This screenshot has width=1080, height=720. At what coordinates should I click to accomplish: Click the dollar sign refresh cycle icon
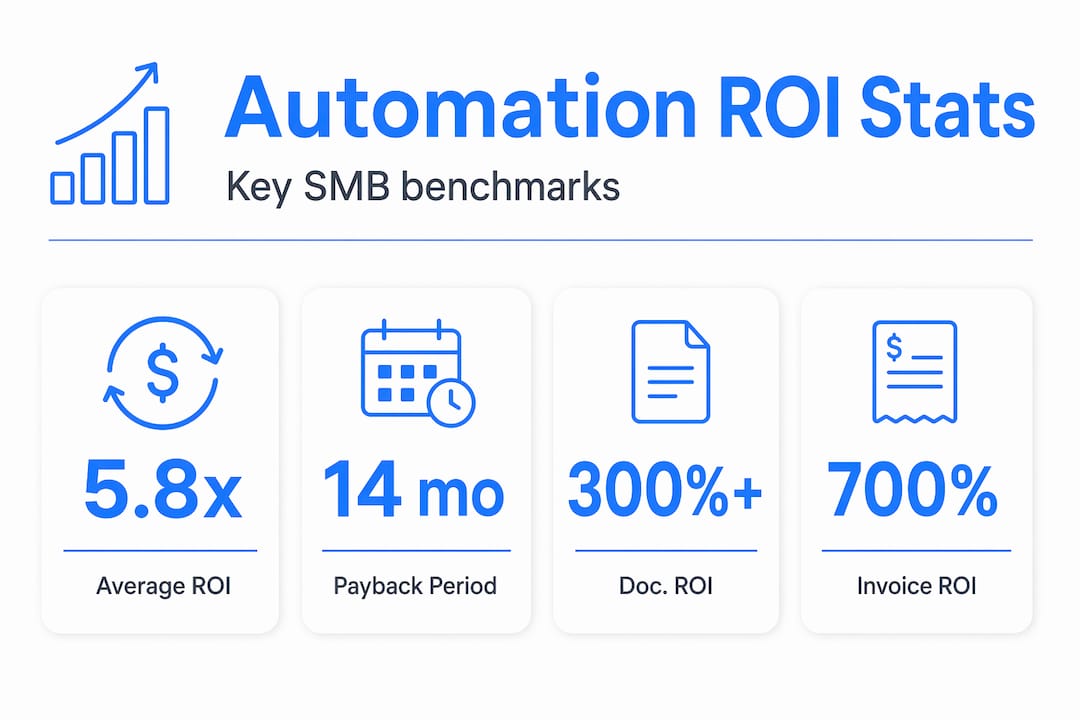[163, 373]
